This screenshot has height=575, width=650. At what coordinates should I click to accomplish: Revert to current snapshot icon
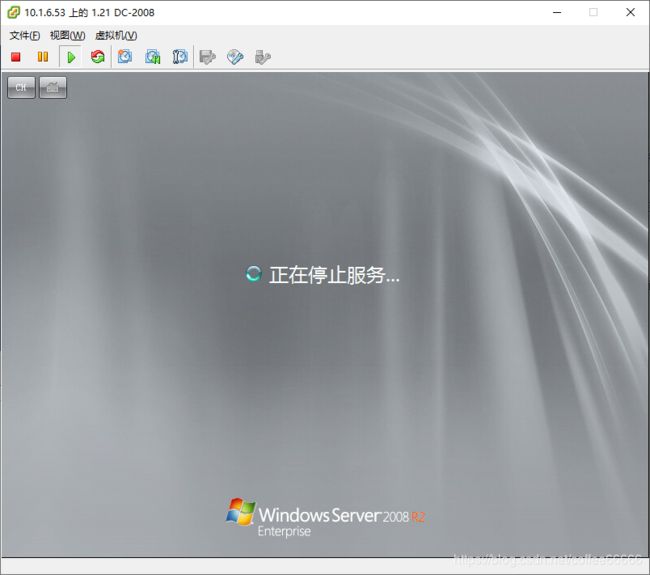click(153, 57)
